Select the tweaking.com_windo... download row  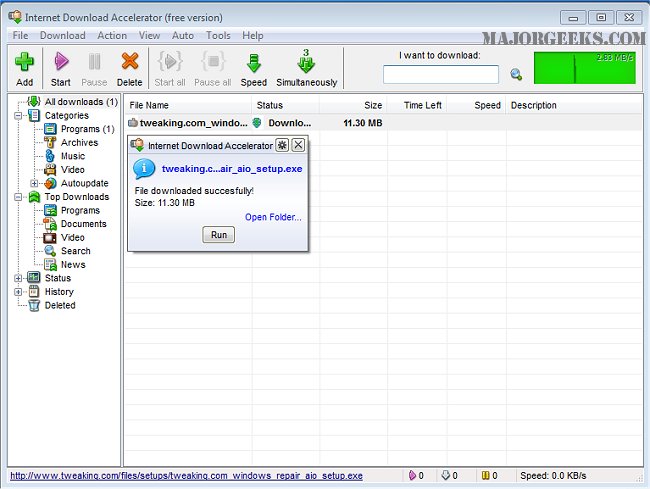[383, 123]
